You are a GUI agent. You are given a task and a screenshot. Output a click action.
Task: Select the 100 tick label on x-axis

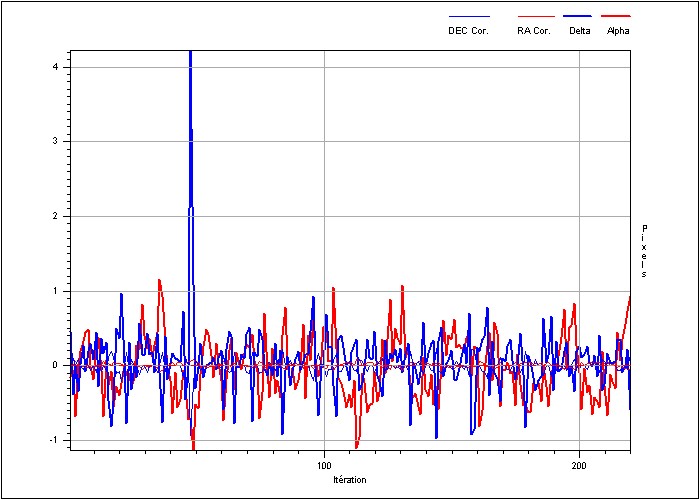[x=324, y=467]
